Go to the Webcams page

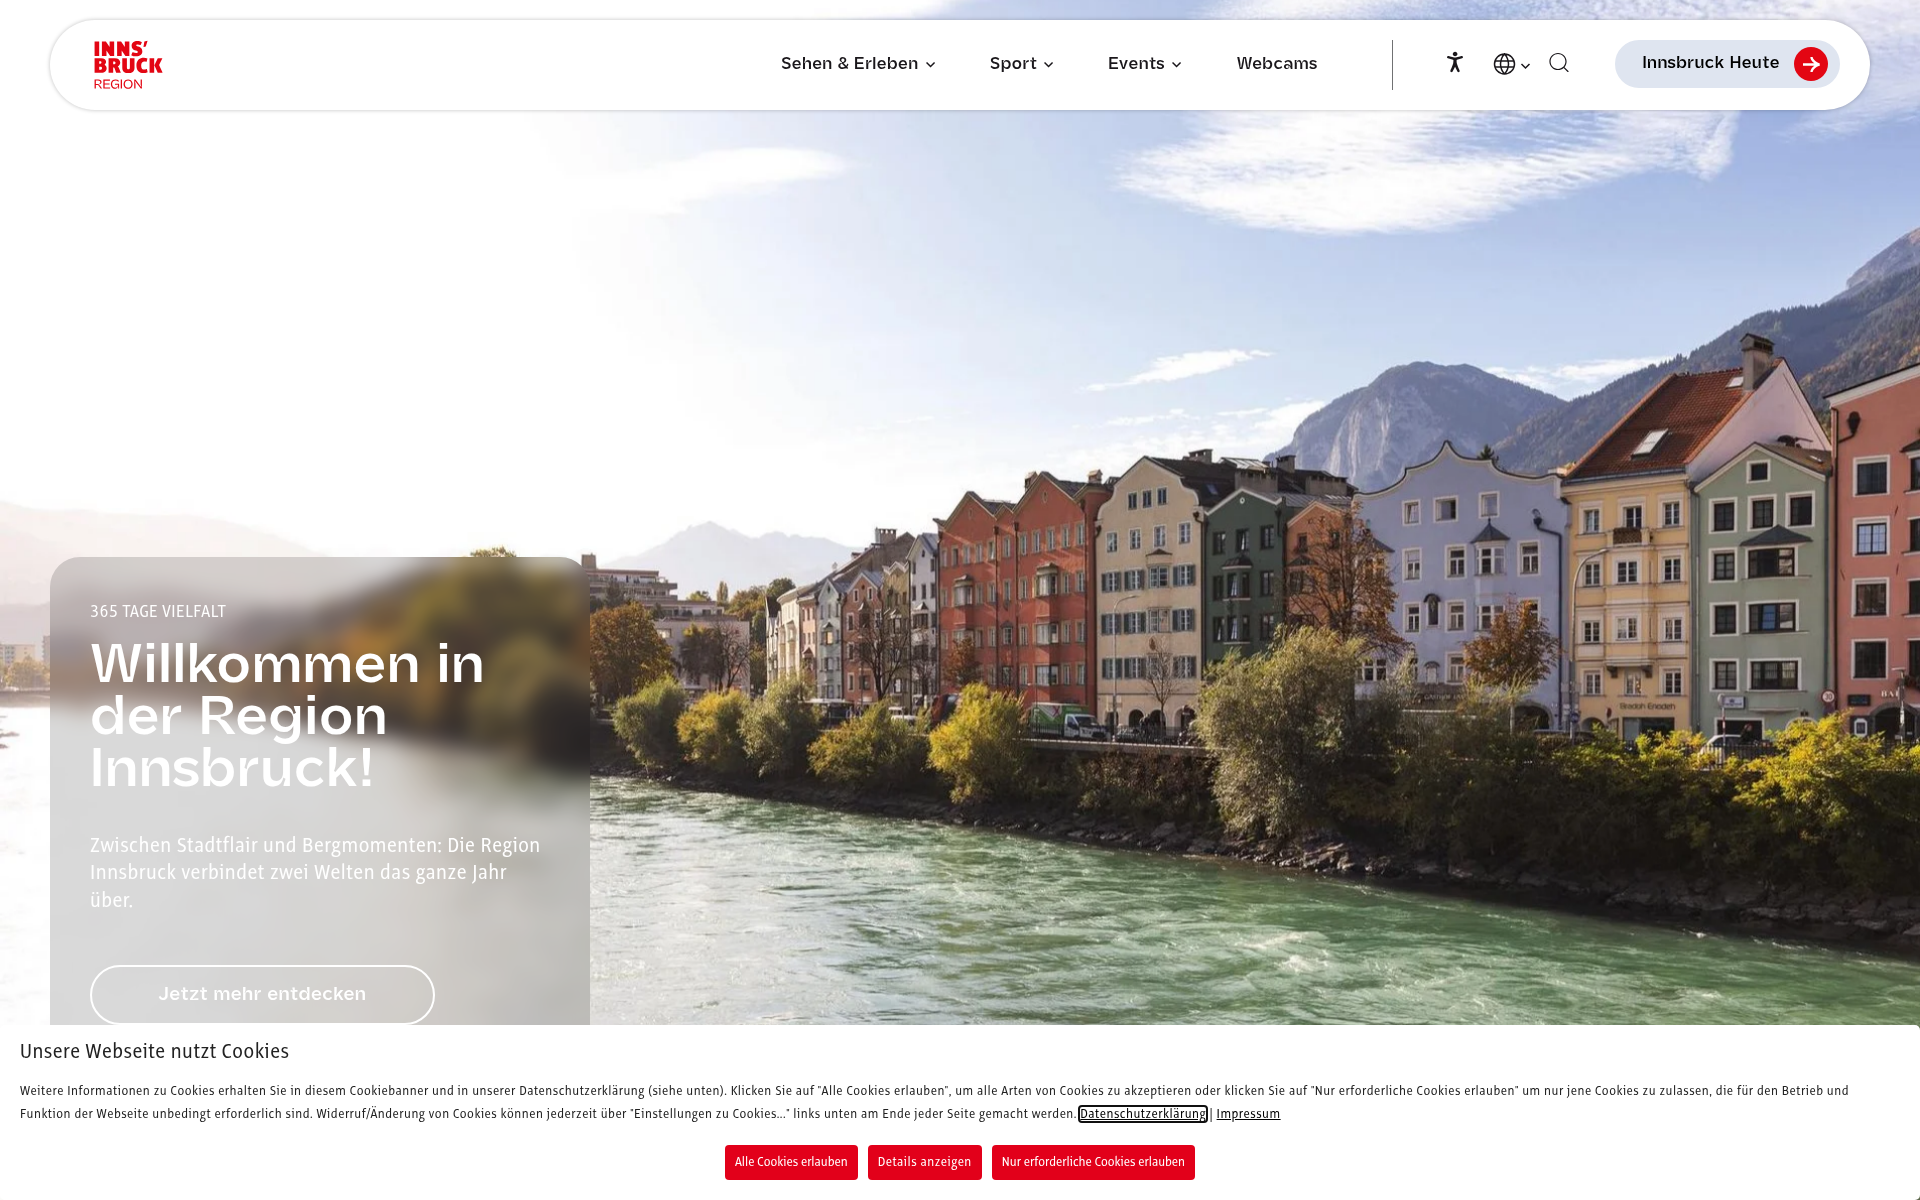[x=1277, y=64]
